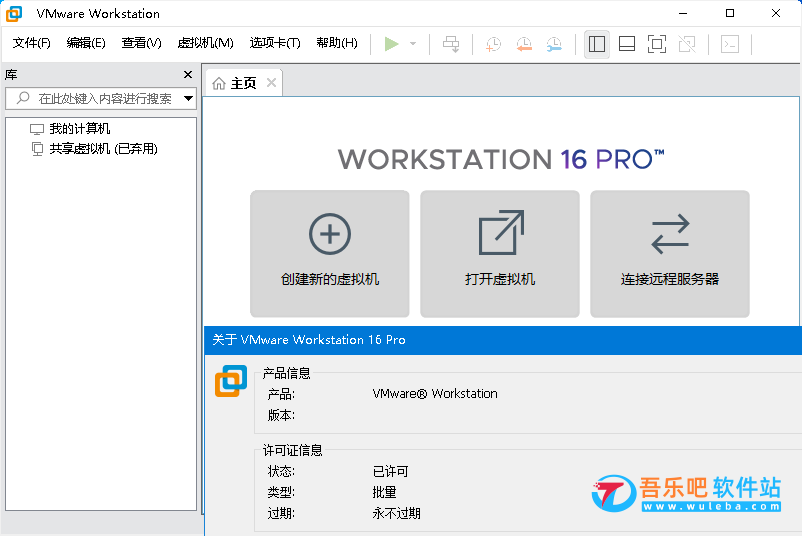Open the 编辑(E) menu
Screen dimensions: 802x536
pyautogui.click(x=86, y=43)
